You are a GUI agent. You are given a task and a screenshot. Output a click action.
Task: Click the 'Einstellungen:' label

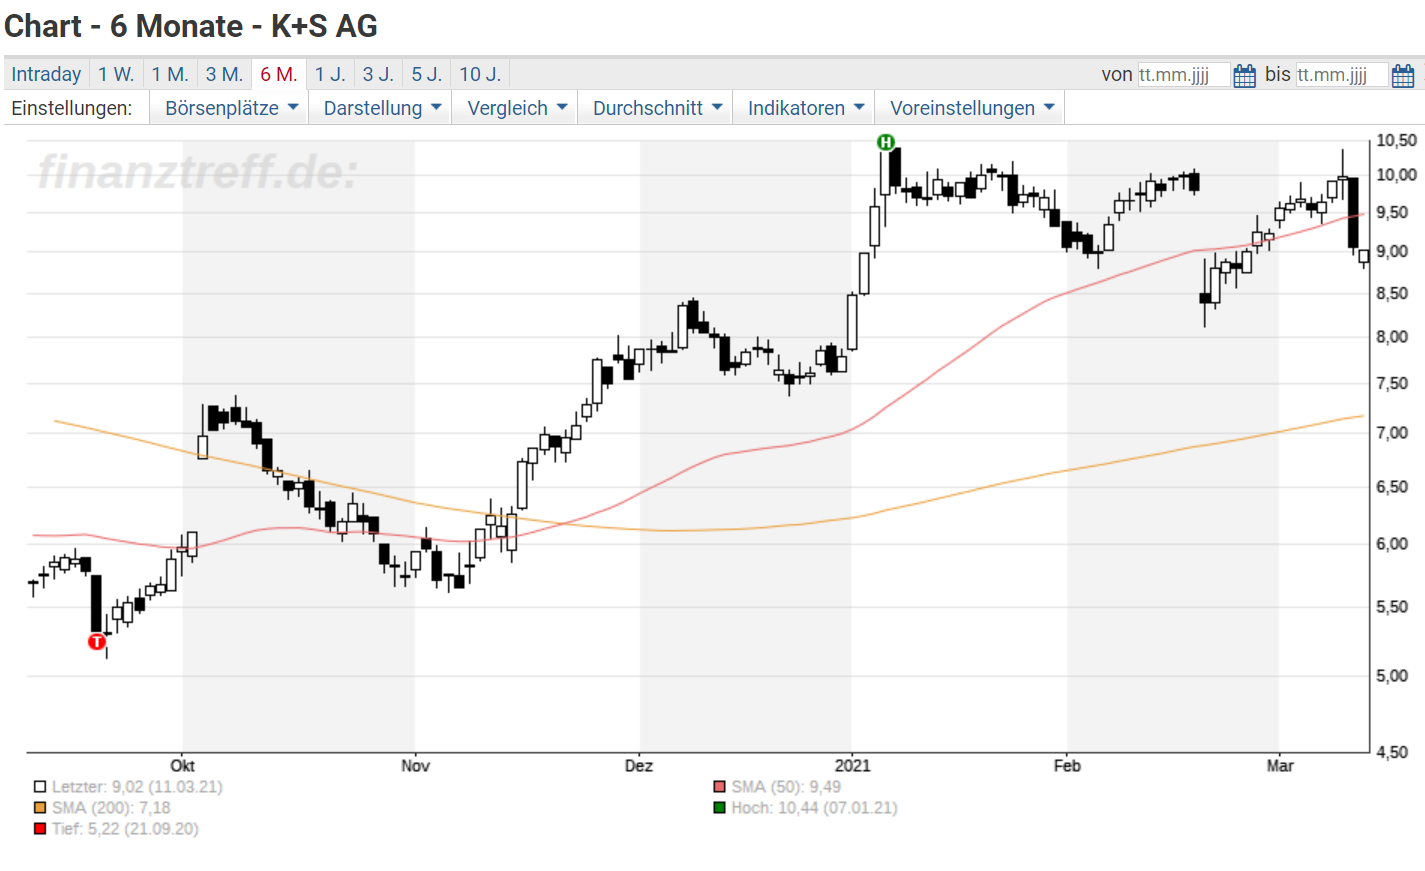click(x=72, y=108)
